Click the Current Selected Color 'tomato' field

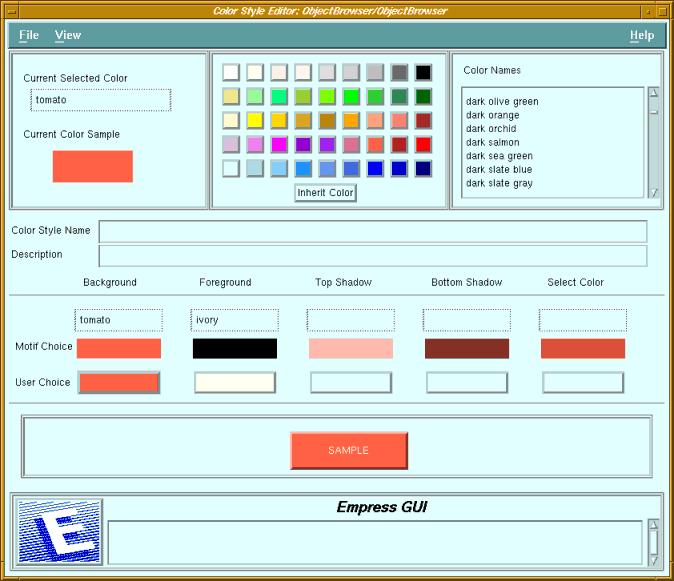[101, 100]
